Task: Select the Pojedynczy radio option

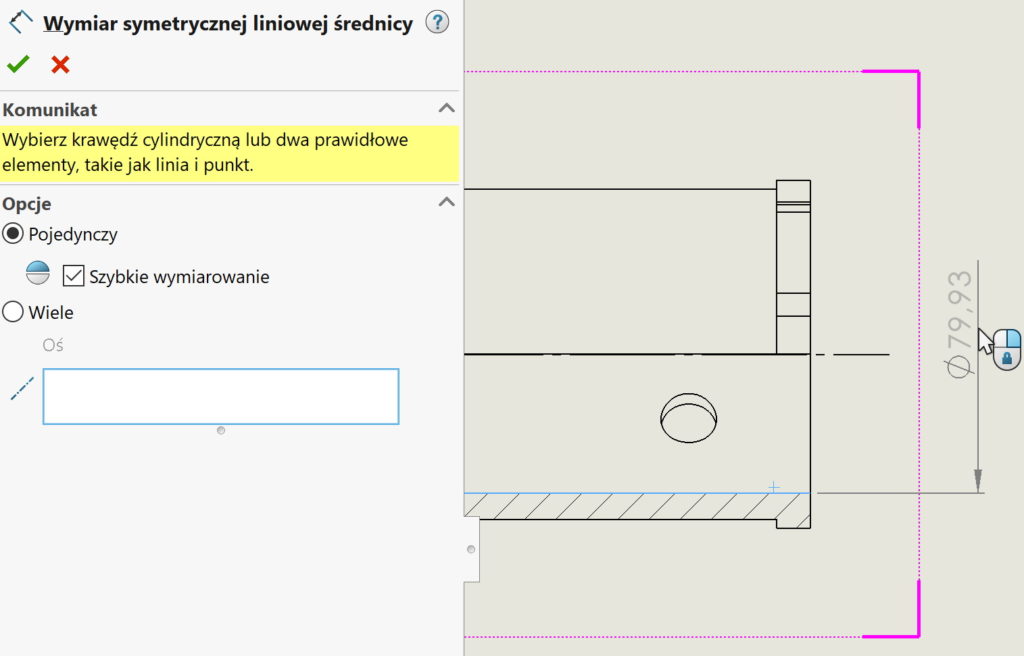Action: point(12,233)
